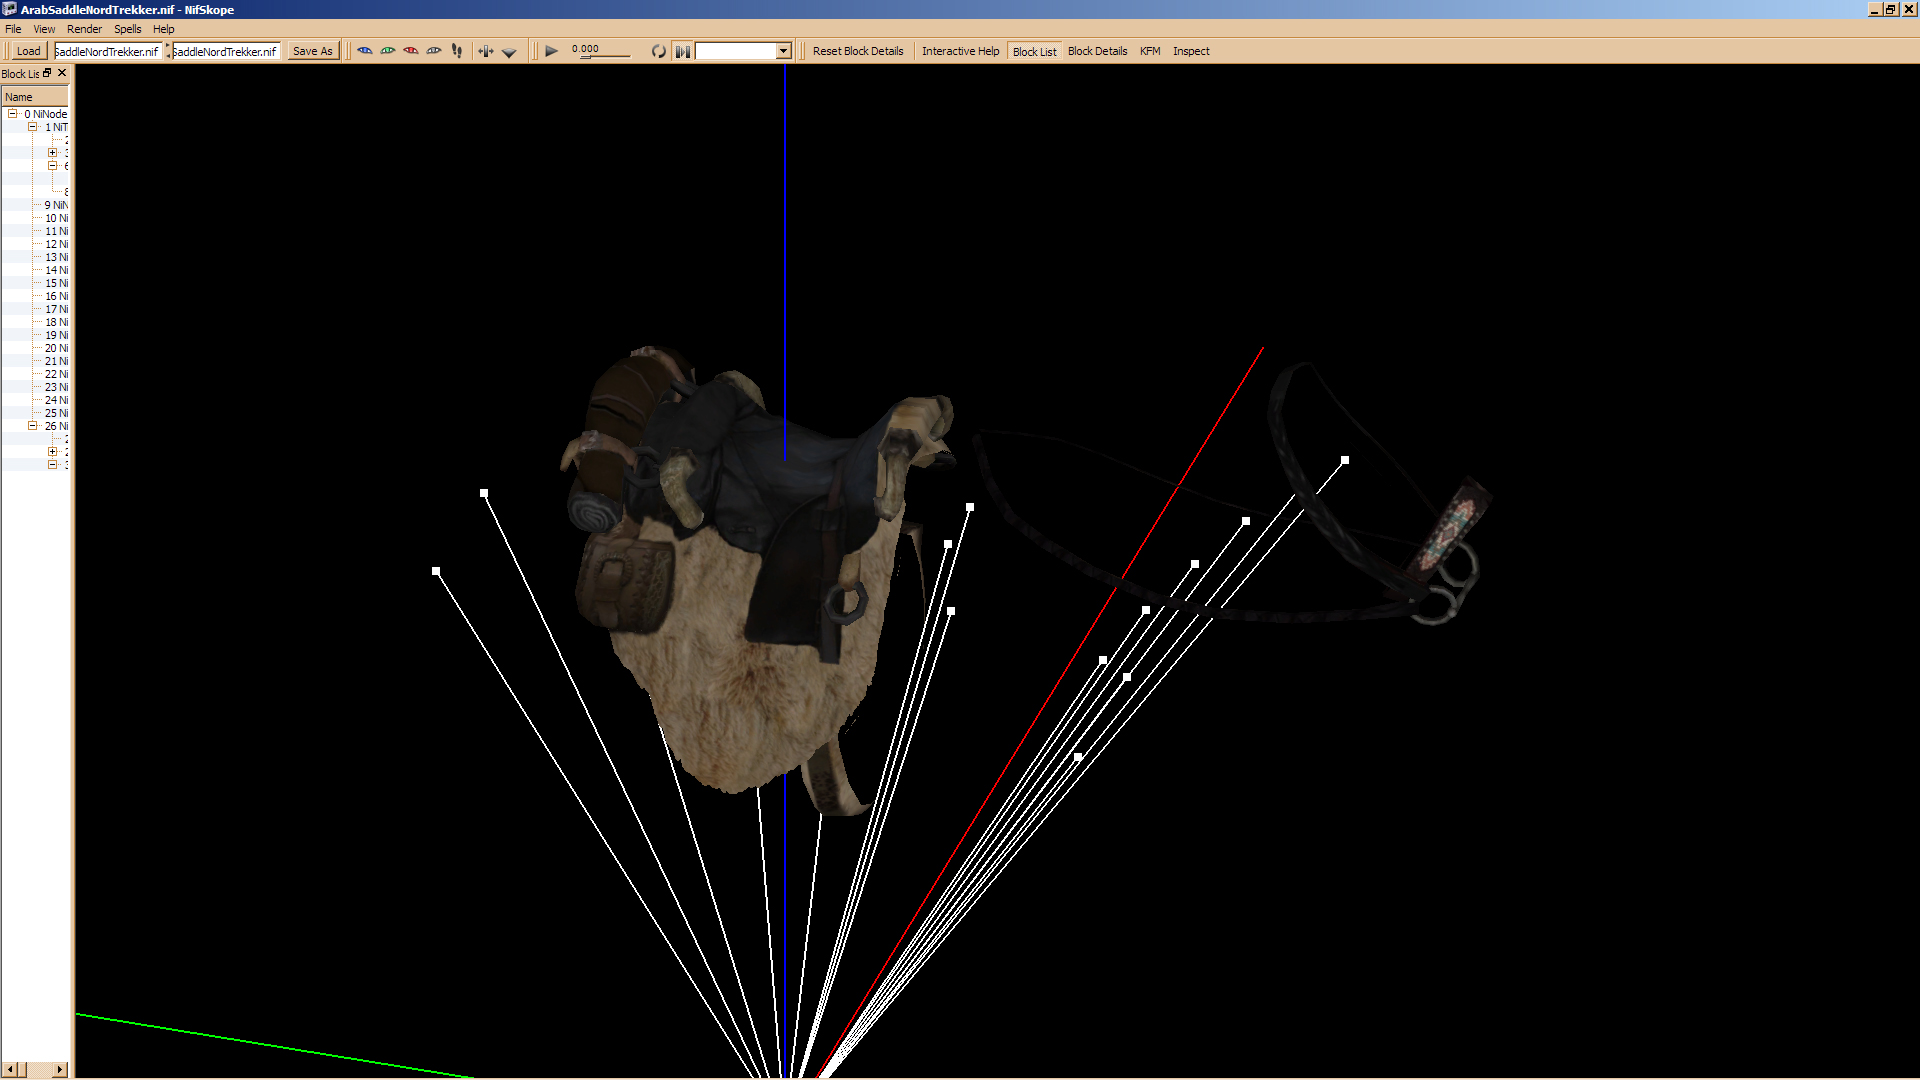
Task: Click the animation time slider
Action: 606,56
